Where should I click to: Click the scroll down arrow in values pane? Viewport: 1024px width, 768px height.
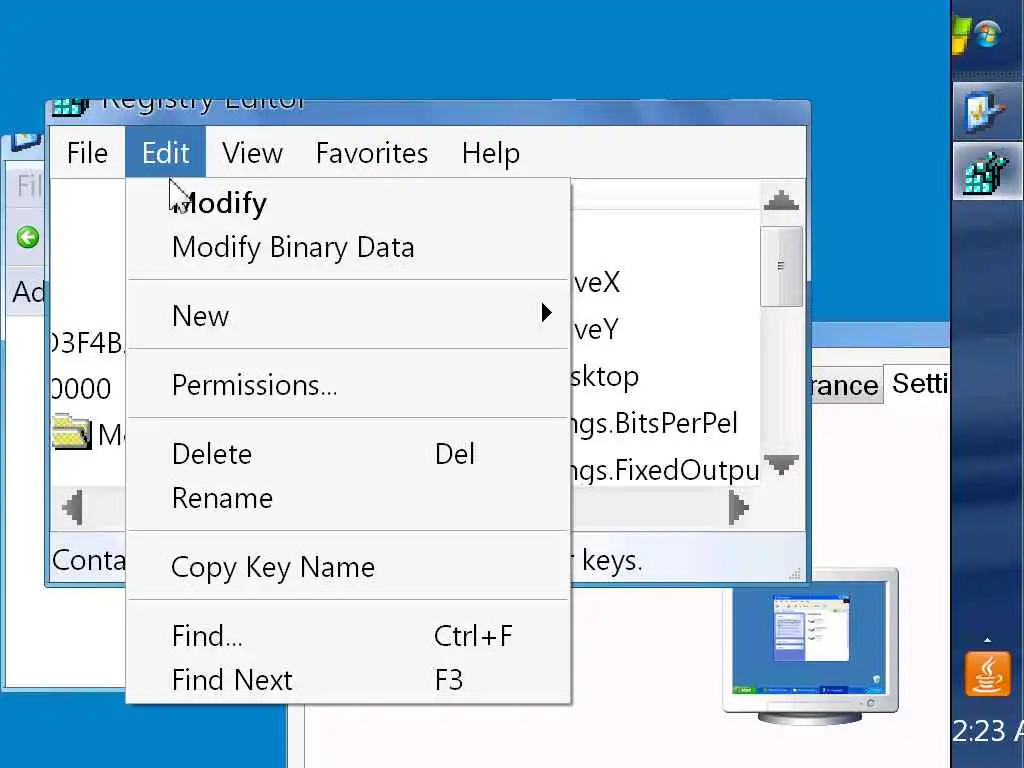781,464
